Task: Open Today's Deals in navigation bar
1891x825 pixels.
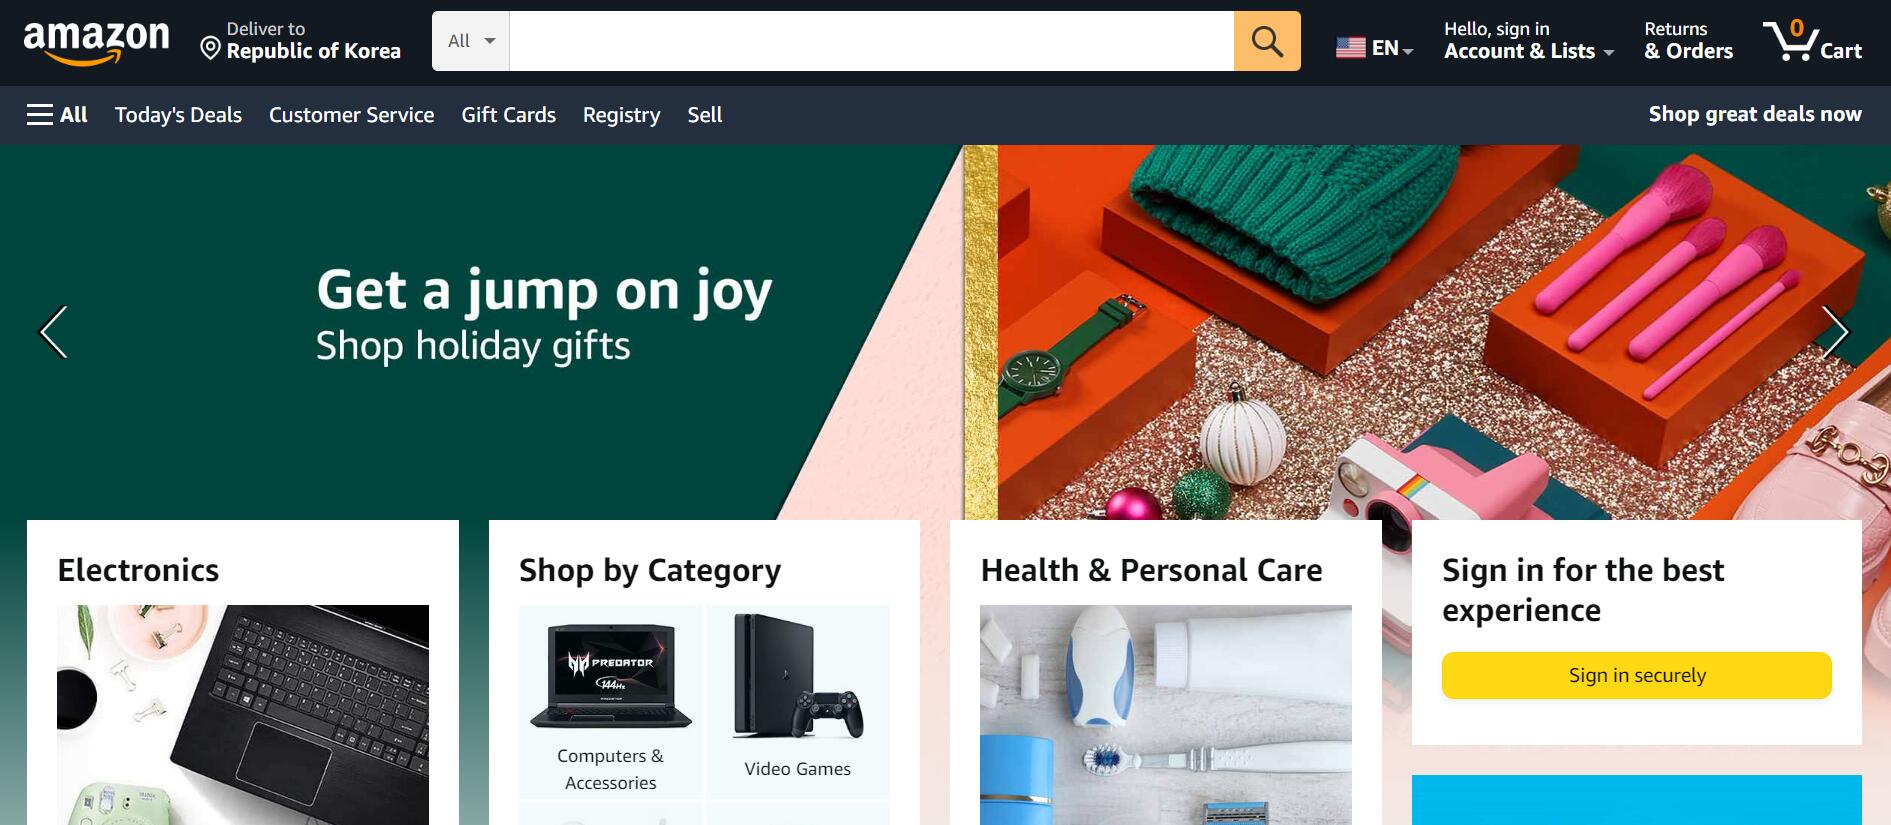Action: pyautogui.click(x=178, y=115)
